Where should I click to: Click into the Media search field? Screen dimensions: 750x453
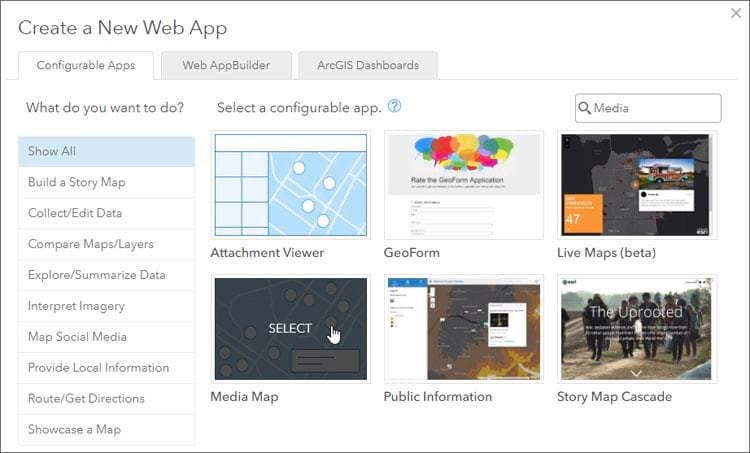652,108
